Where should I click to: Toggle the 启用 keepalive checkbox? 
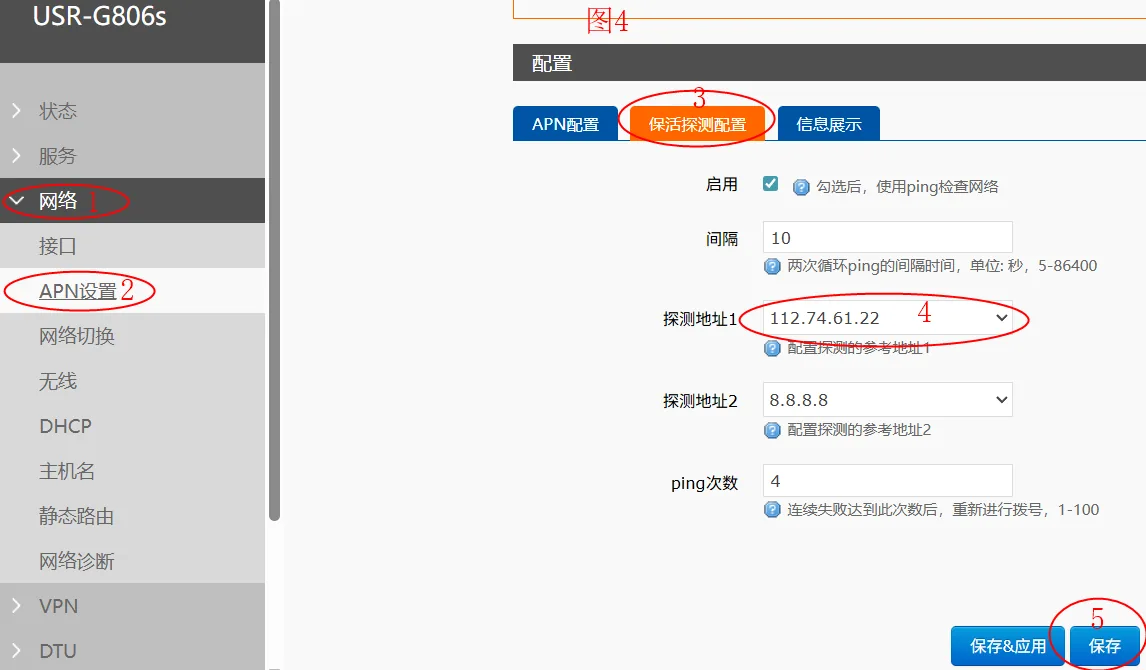(x=770, y=183)
